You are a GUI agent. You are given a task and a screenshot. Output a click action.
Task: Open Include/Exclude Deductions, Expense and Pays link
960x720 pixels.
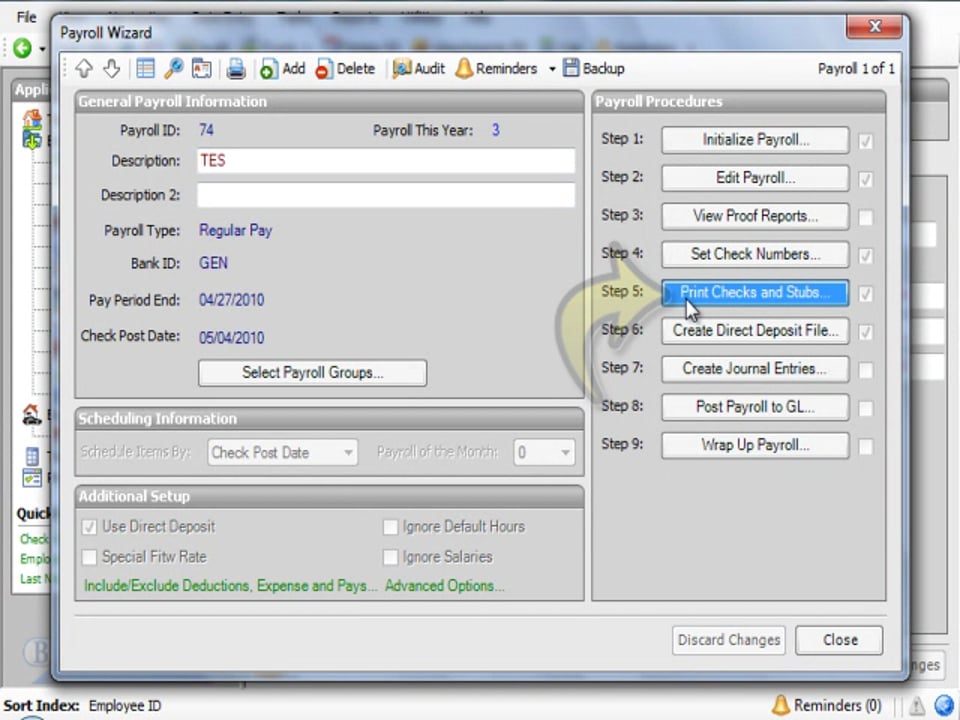230,586
